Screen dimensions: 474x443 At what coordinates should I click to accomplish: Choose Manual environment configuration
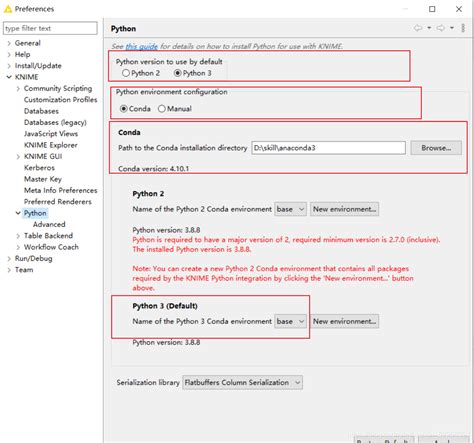(162, 109)
